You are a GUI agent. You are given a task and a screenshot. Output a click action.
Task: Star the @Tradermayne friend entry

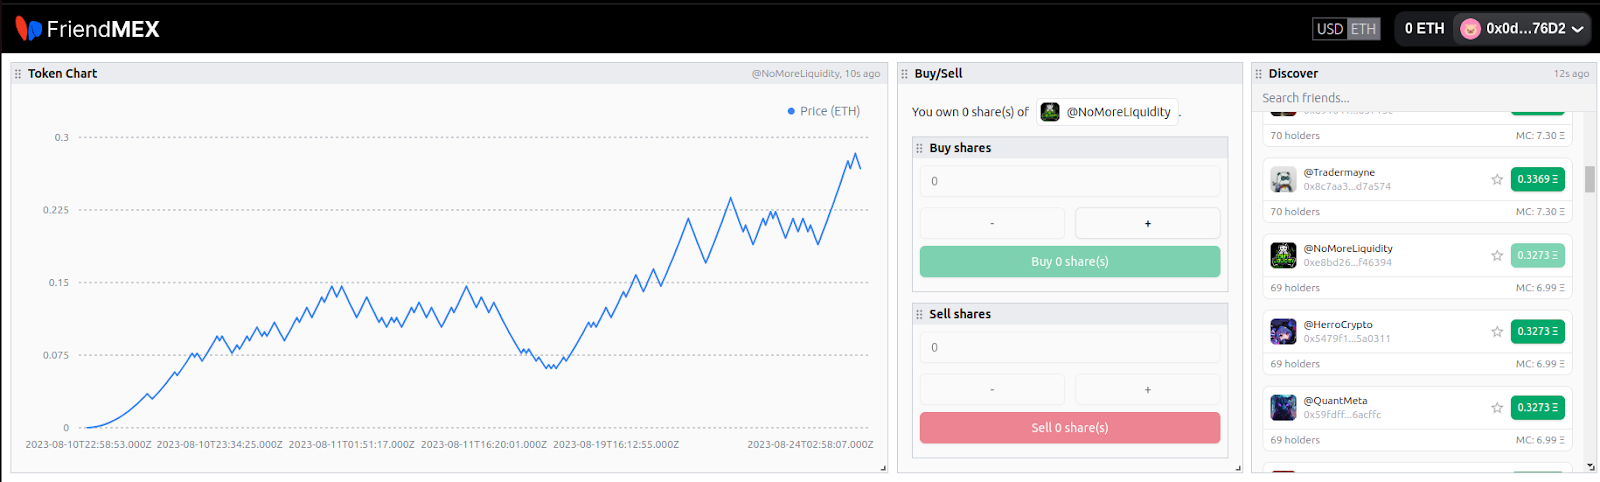pyautogui.click(x=1497, y=180)
